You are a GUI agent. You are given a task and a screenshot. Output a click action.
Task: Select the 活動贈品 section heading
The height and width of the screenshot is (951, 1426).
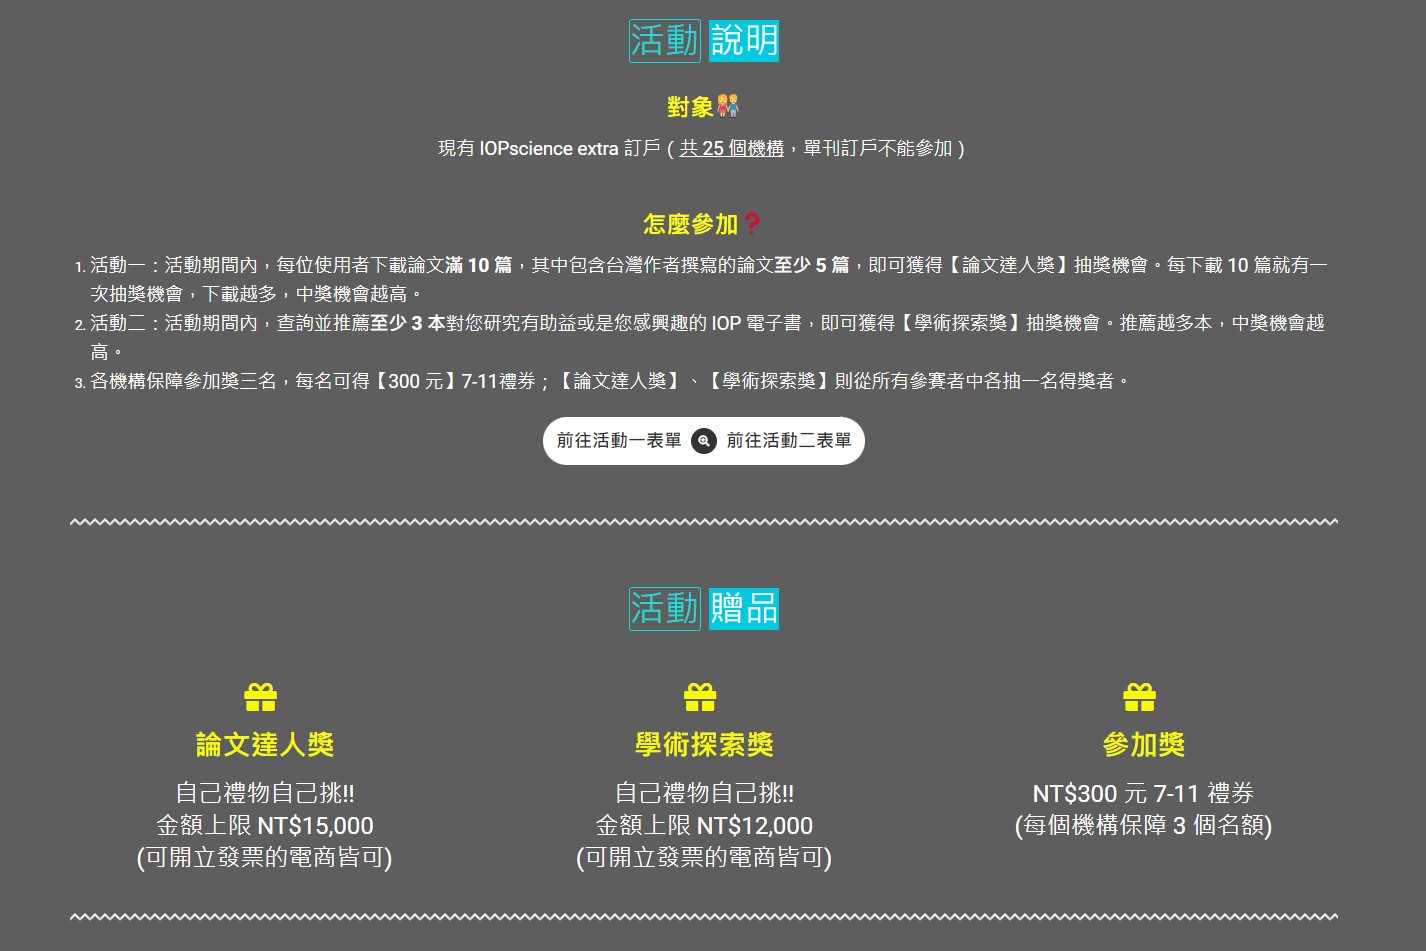click(703, 609)
